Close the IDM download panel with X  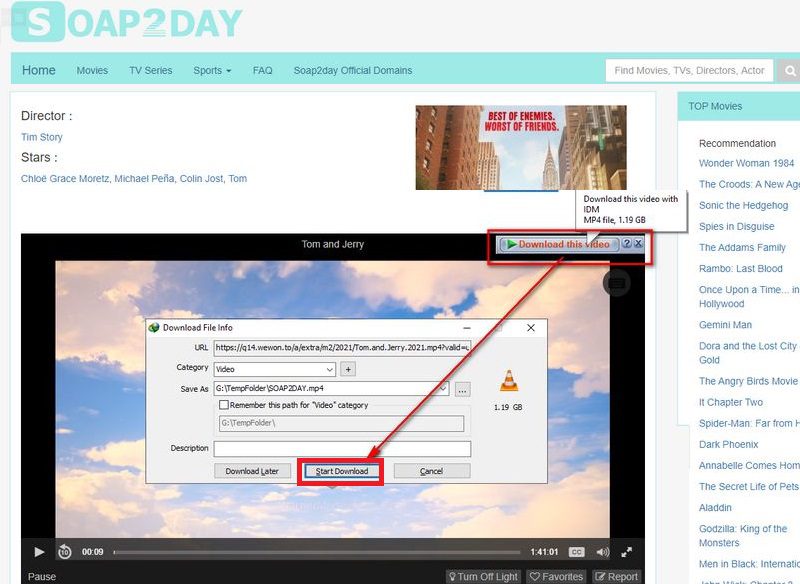click(x=638, y=244)
